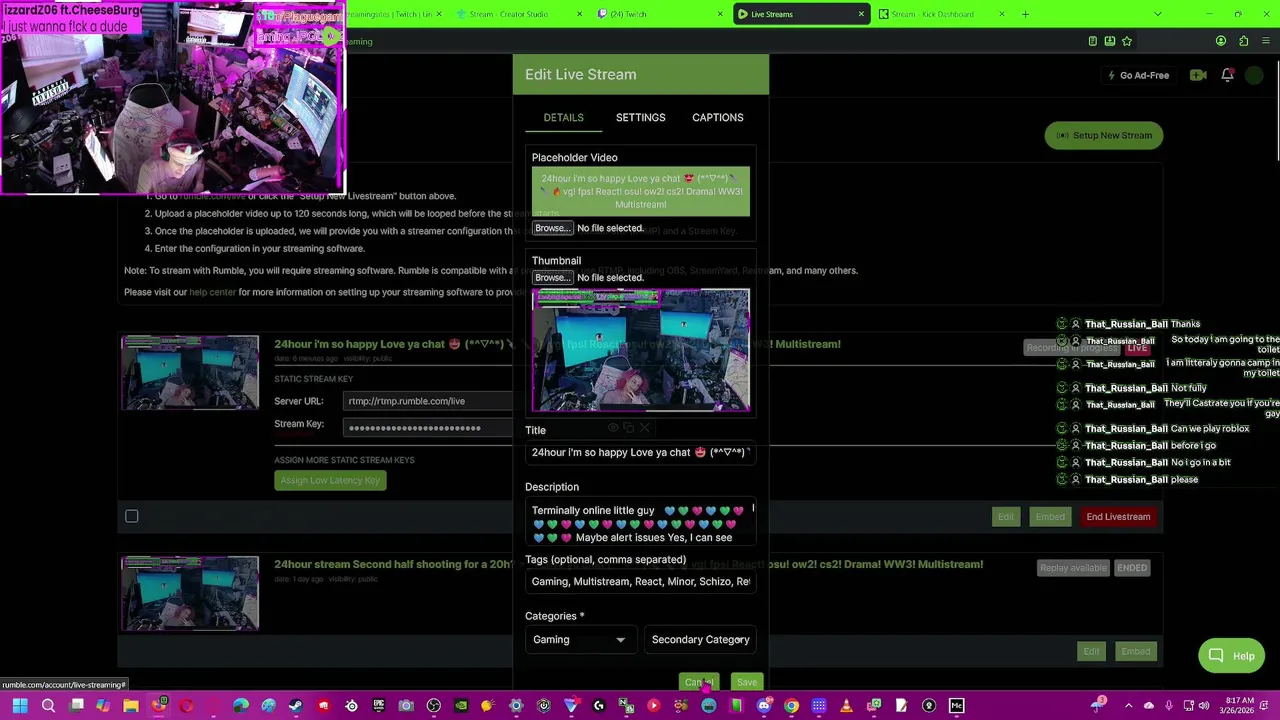Toggle the checkbox below Assign Low Latency Key
The image size is (1280, 720).
[131, 516]
